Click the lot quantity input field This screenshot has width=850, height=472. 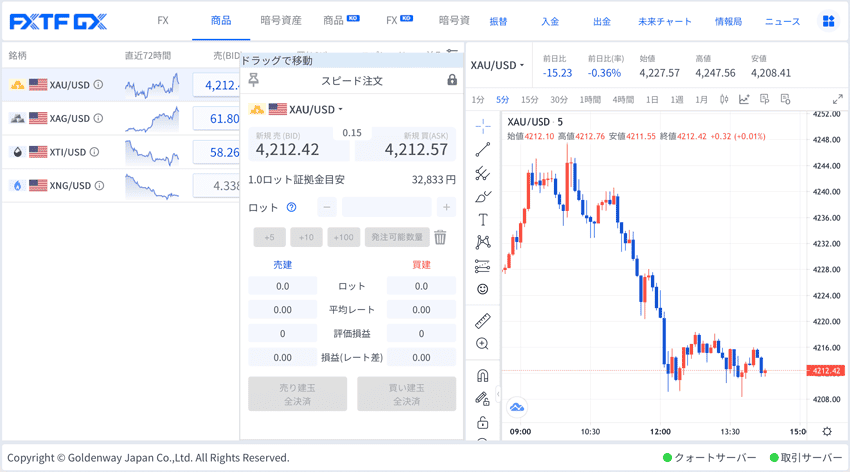pyautogui.click(x=386, y=207)
